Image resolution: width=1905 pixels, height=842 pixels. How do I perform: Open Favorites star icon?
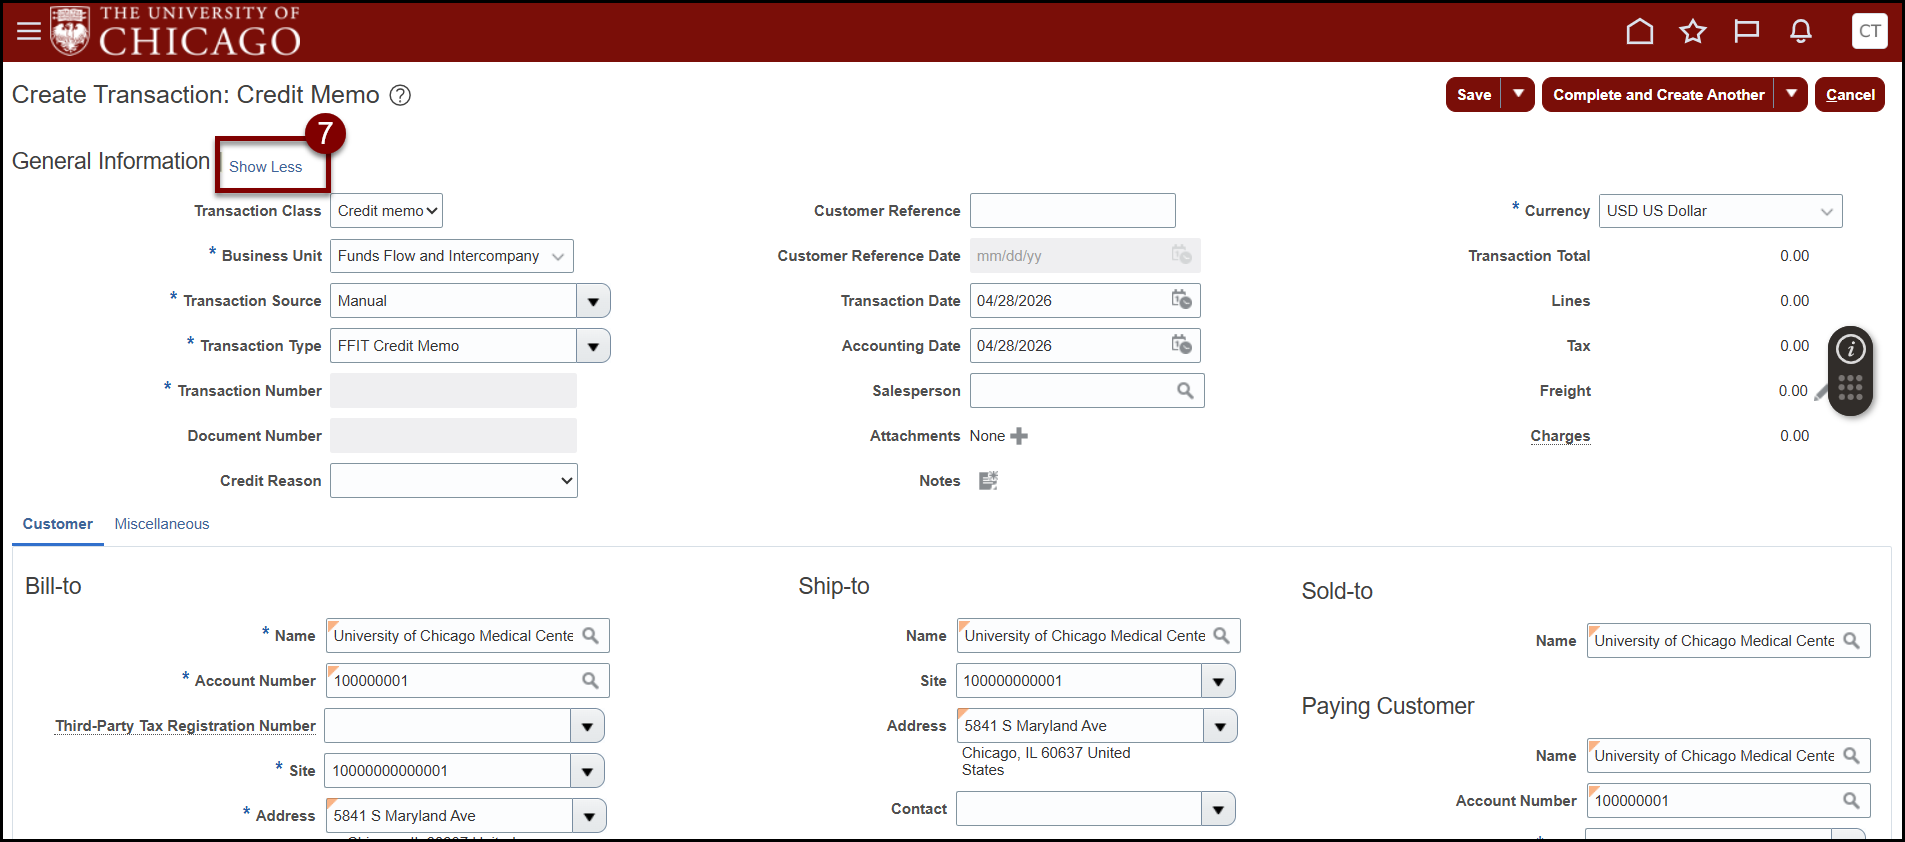(x=1693, y=32)
